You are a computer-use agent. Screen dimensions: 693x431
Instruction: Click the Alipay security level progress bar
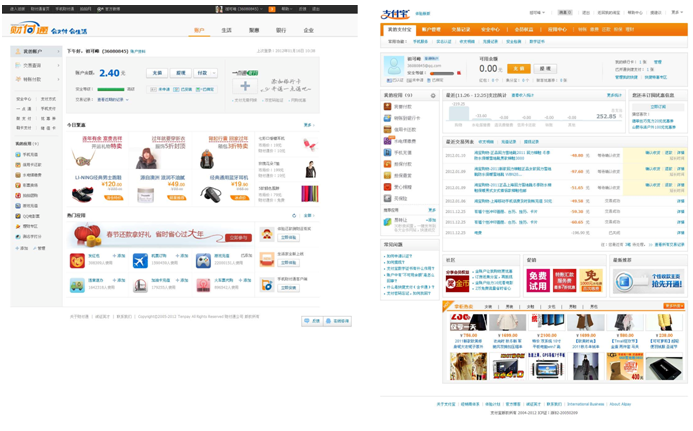coord(442,73)
